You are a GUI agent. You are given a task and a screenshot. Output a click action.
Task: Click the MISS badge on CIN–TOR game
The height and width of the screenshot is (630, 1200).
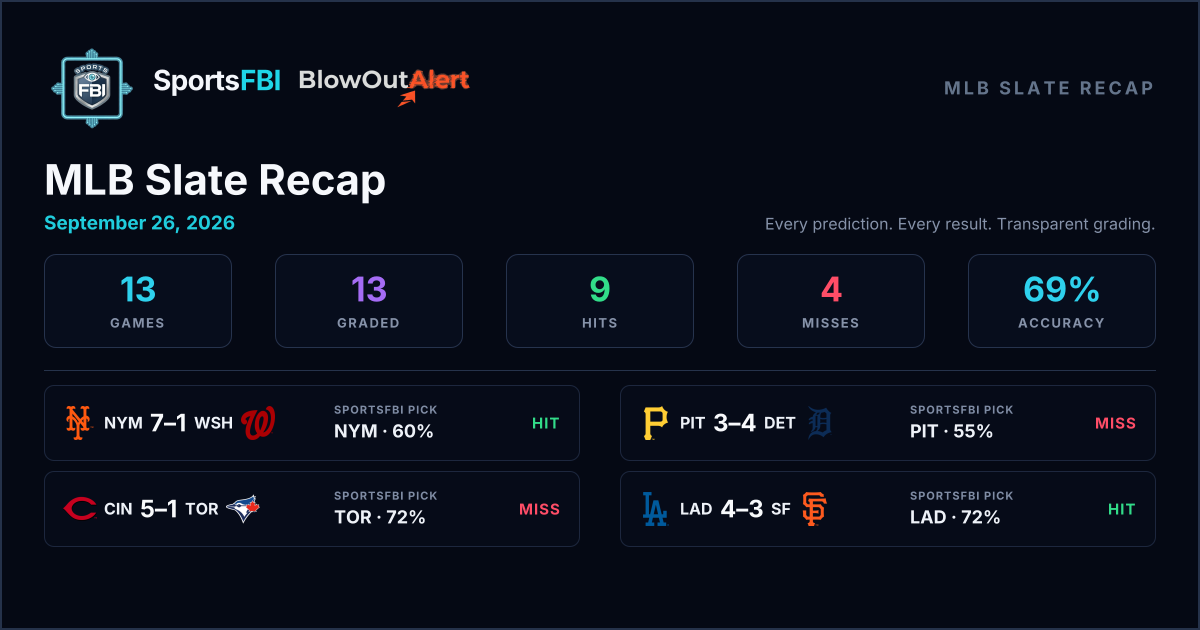point(539,509)
